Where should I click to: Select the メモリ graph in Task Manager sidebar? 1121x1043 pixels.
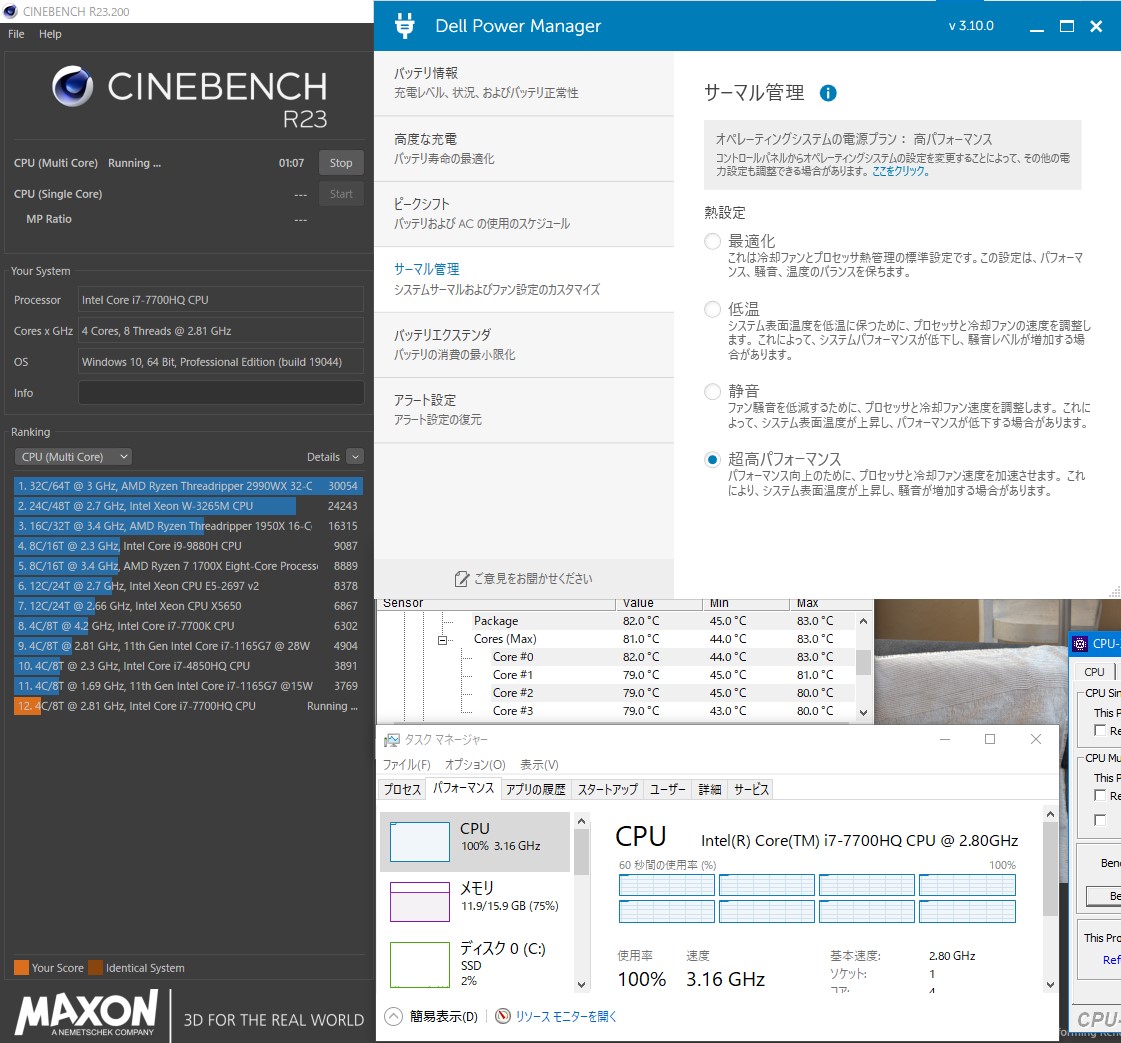point(419,901)
